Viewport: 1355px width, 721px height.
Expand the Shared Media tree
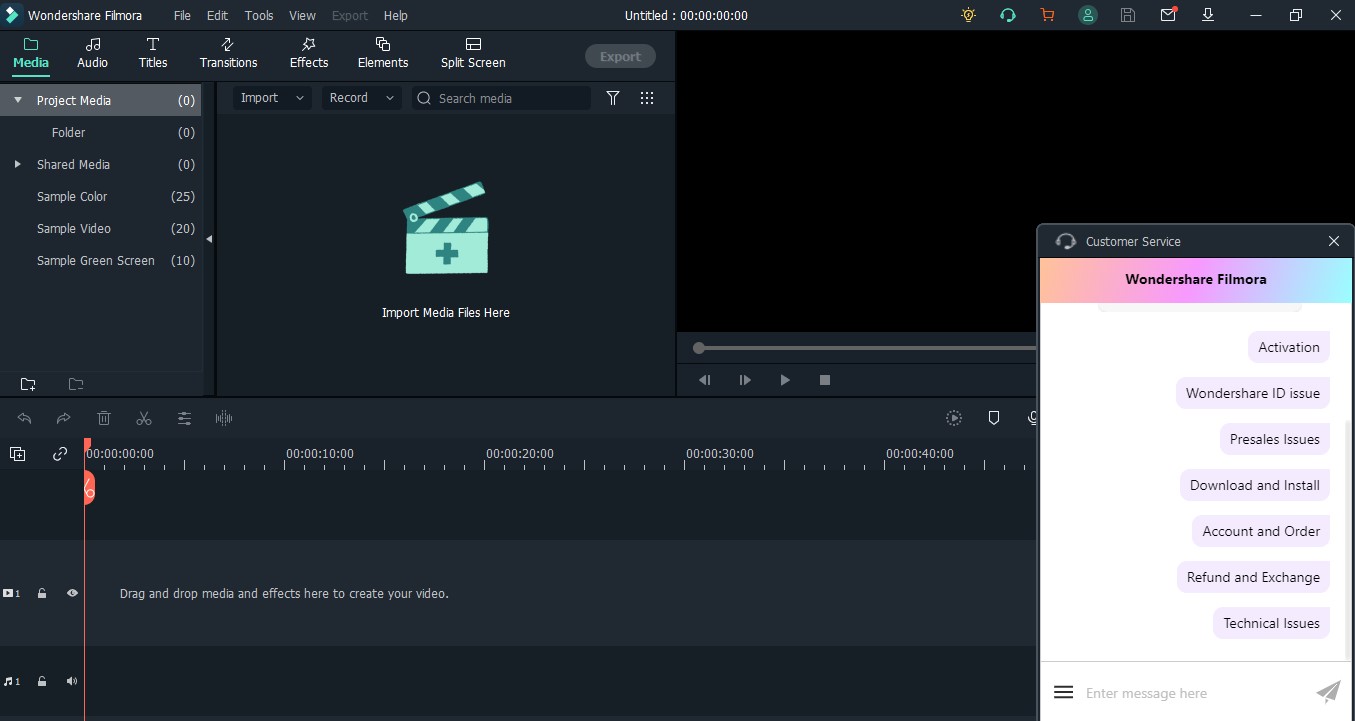pyautogui.click(x=17, y=164)
